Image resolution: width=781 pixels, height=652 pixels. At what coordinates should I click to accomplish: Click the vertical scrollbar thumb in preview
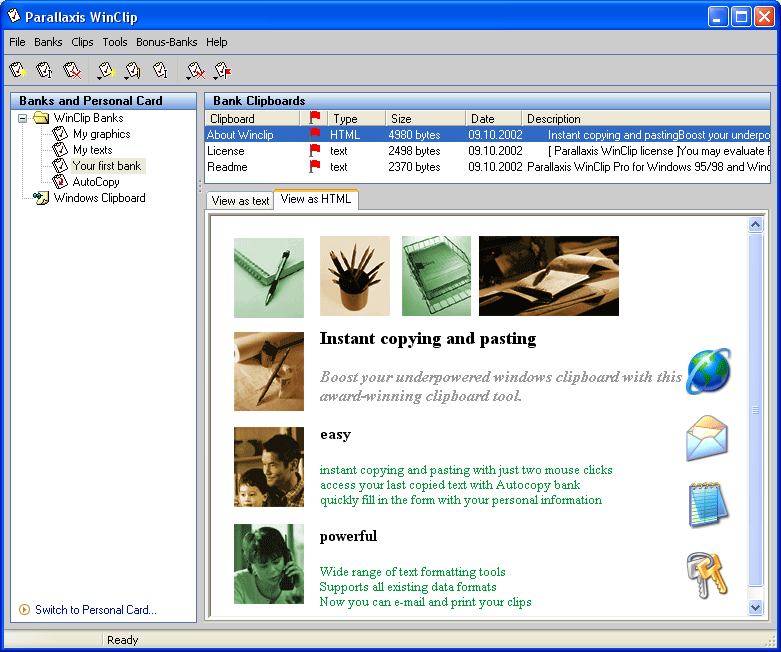coord(756,410)
